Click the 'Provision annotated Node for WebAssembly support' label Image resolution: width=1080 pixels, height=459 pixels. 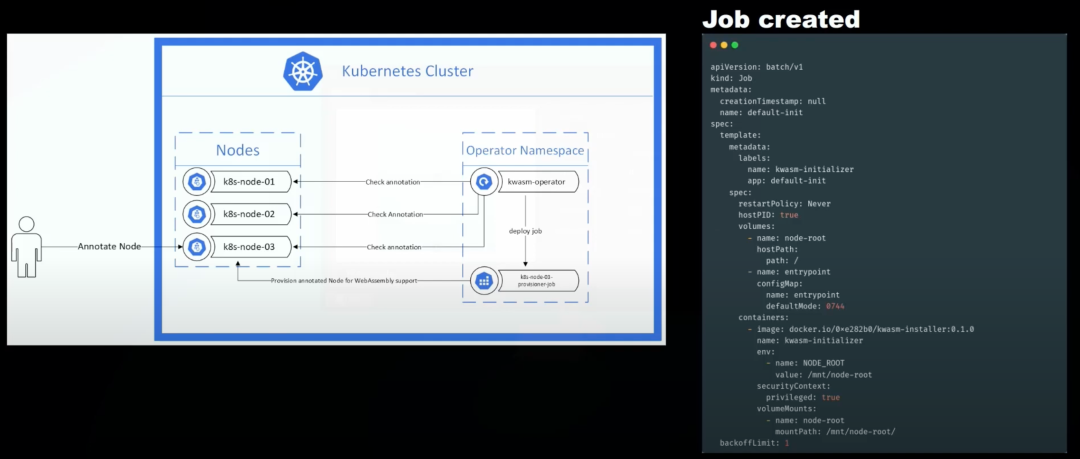tap(343, 281)
